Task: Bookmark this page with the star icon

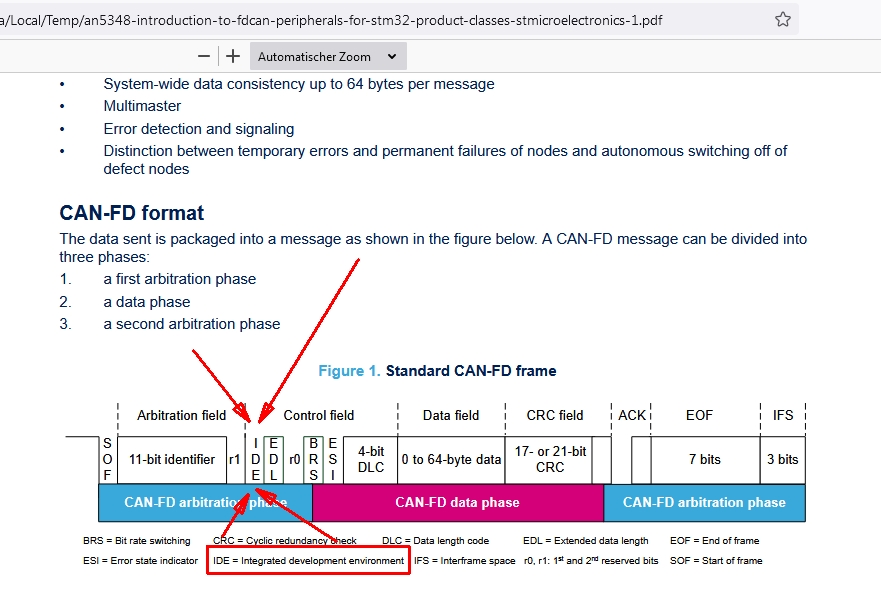Action: click(783, 20)
